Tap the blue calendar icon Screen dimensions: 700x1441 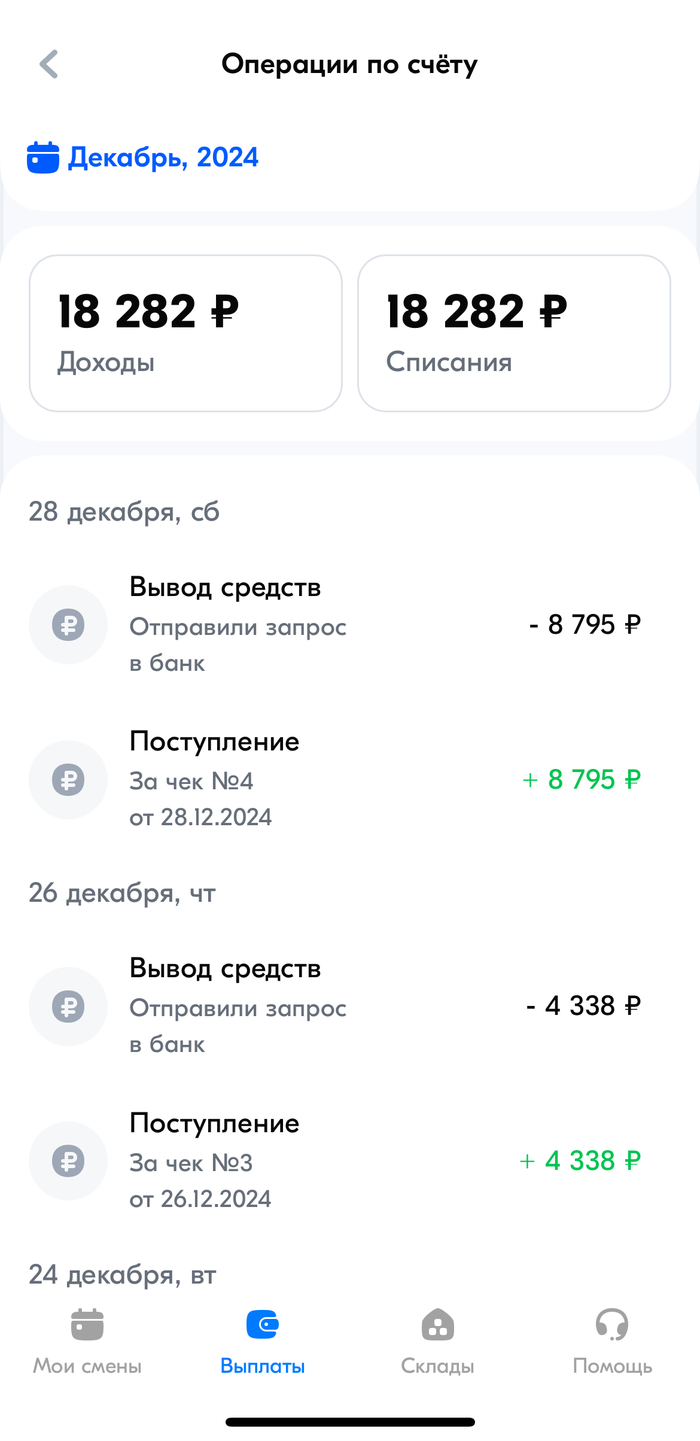[43, 158]
